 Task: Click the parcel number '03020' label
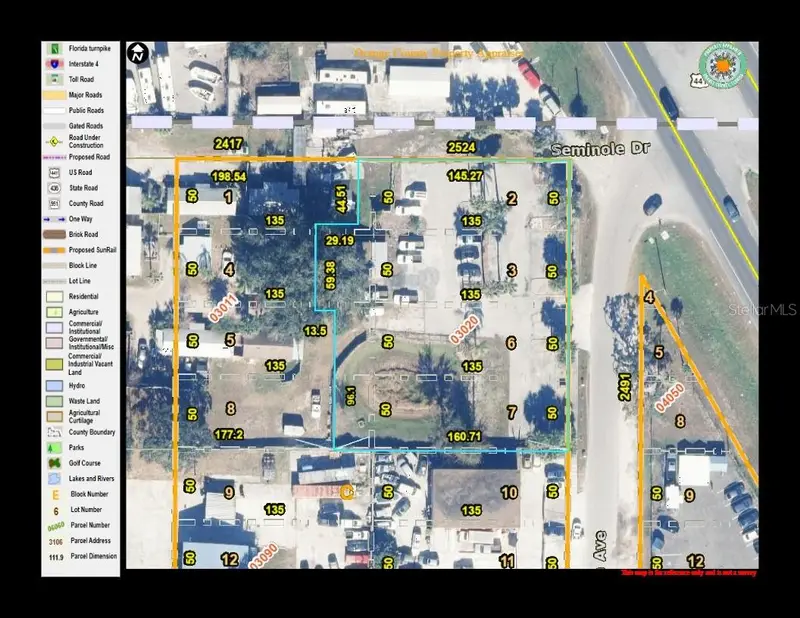465,329
